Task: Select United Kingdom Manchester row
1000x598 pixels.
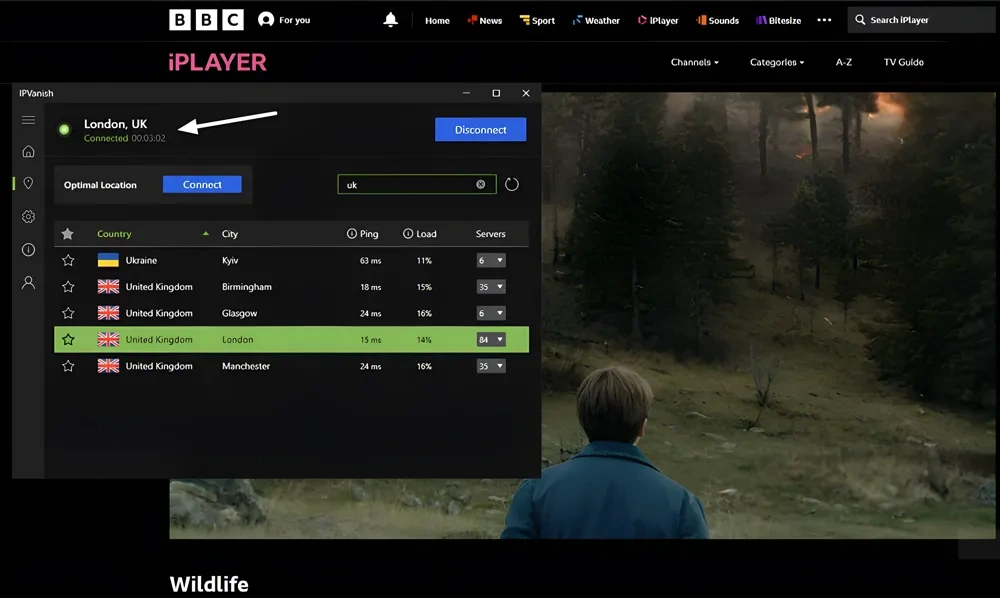Action: click(x=291, y=366)
